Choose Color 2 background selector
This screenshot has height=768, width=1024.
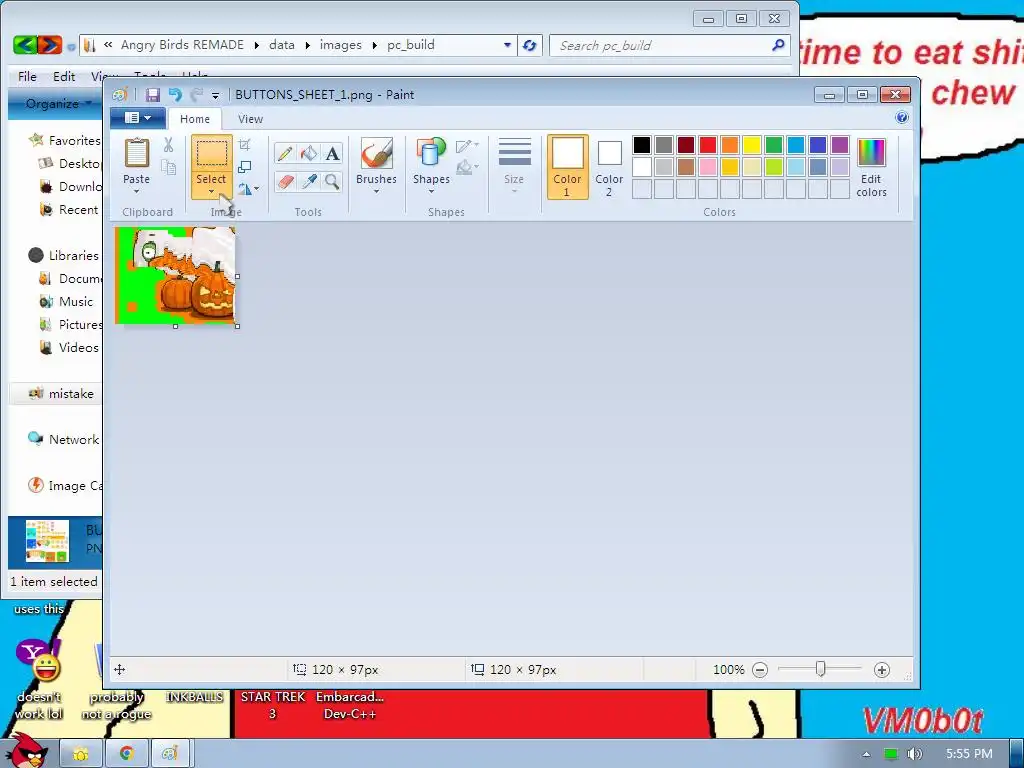tap(609, 167)
